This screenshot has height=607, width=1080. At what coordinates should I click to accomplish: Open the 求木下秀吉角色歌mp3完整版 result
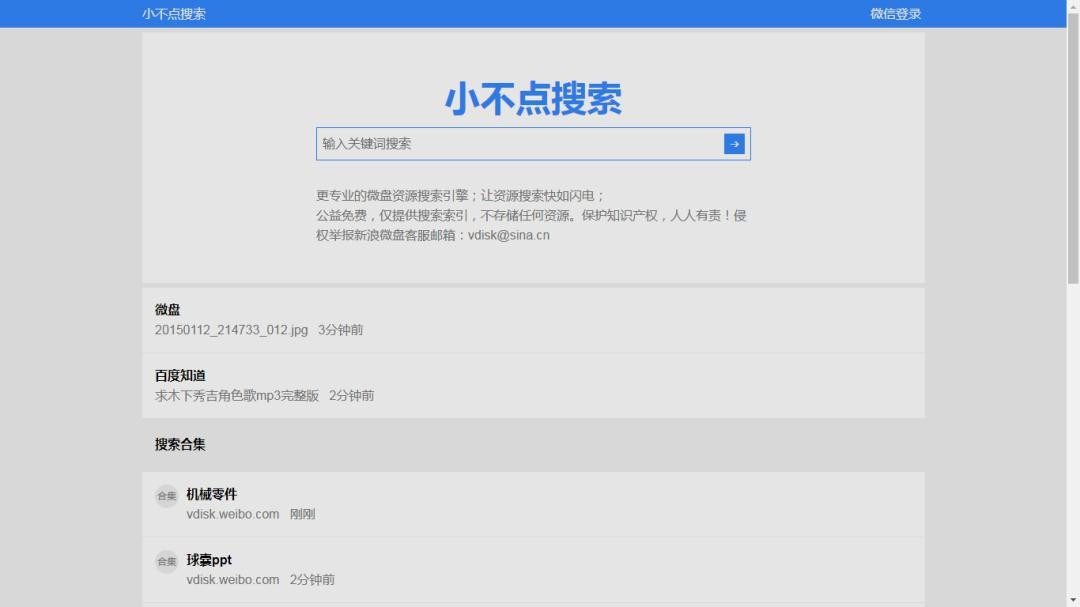coord(237,396)
